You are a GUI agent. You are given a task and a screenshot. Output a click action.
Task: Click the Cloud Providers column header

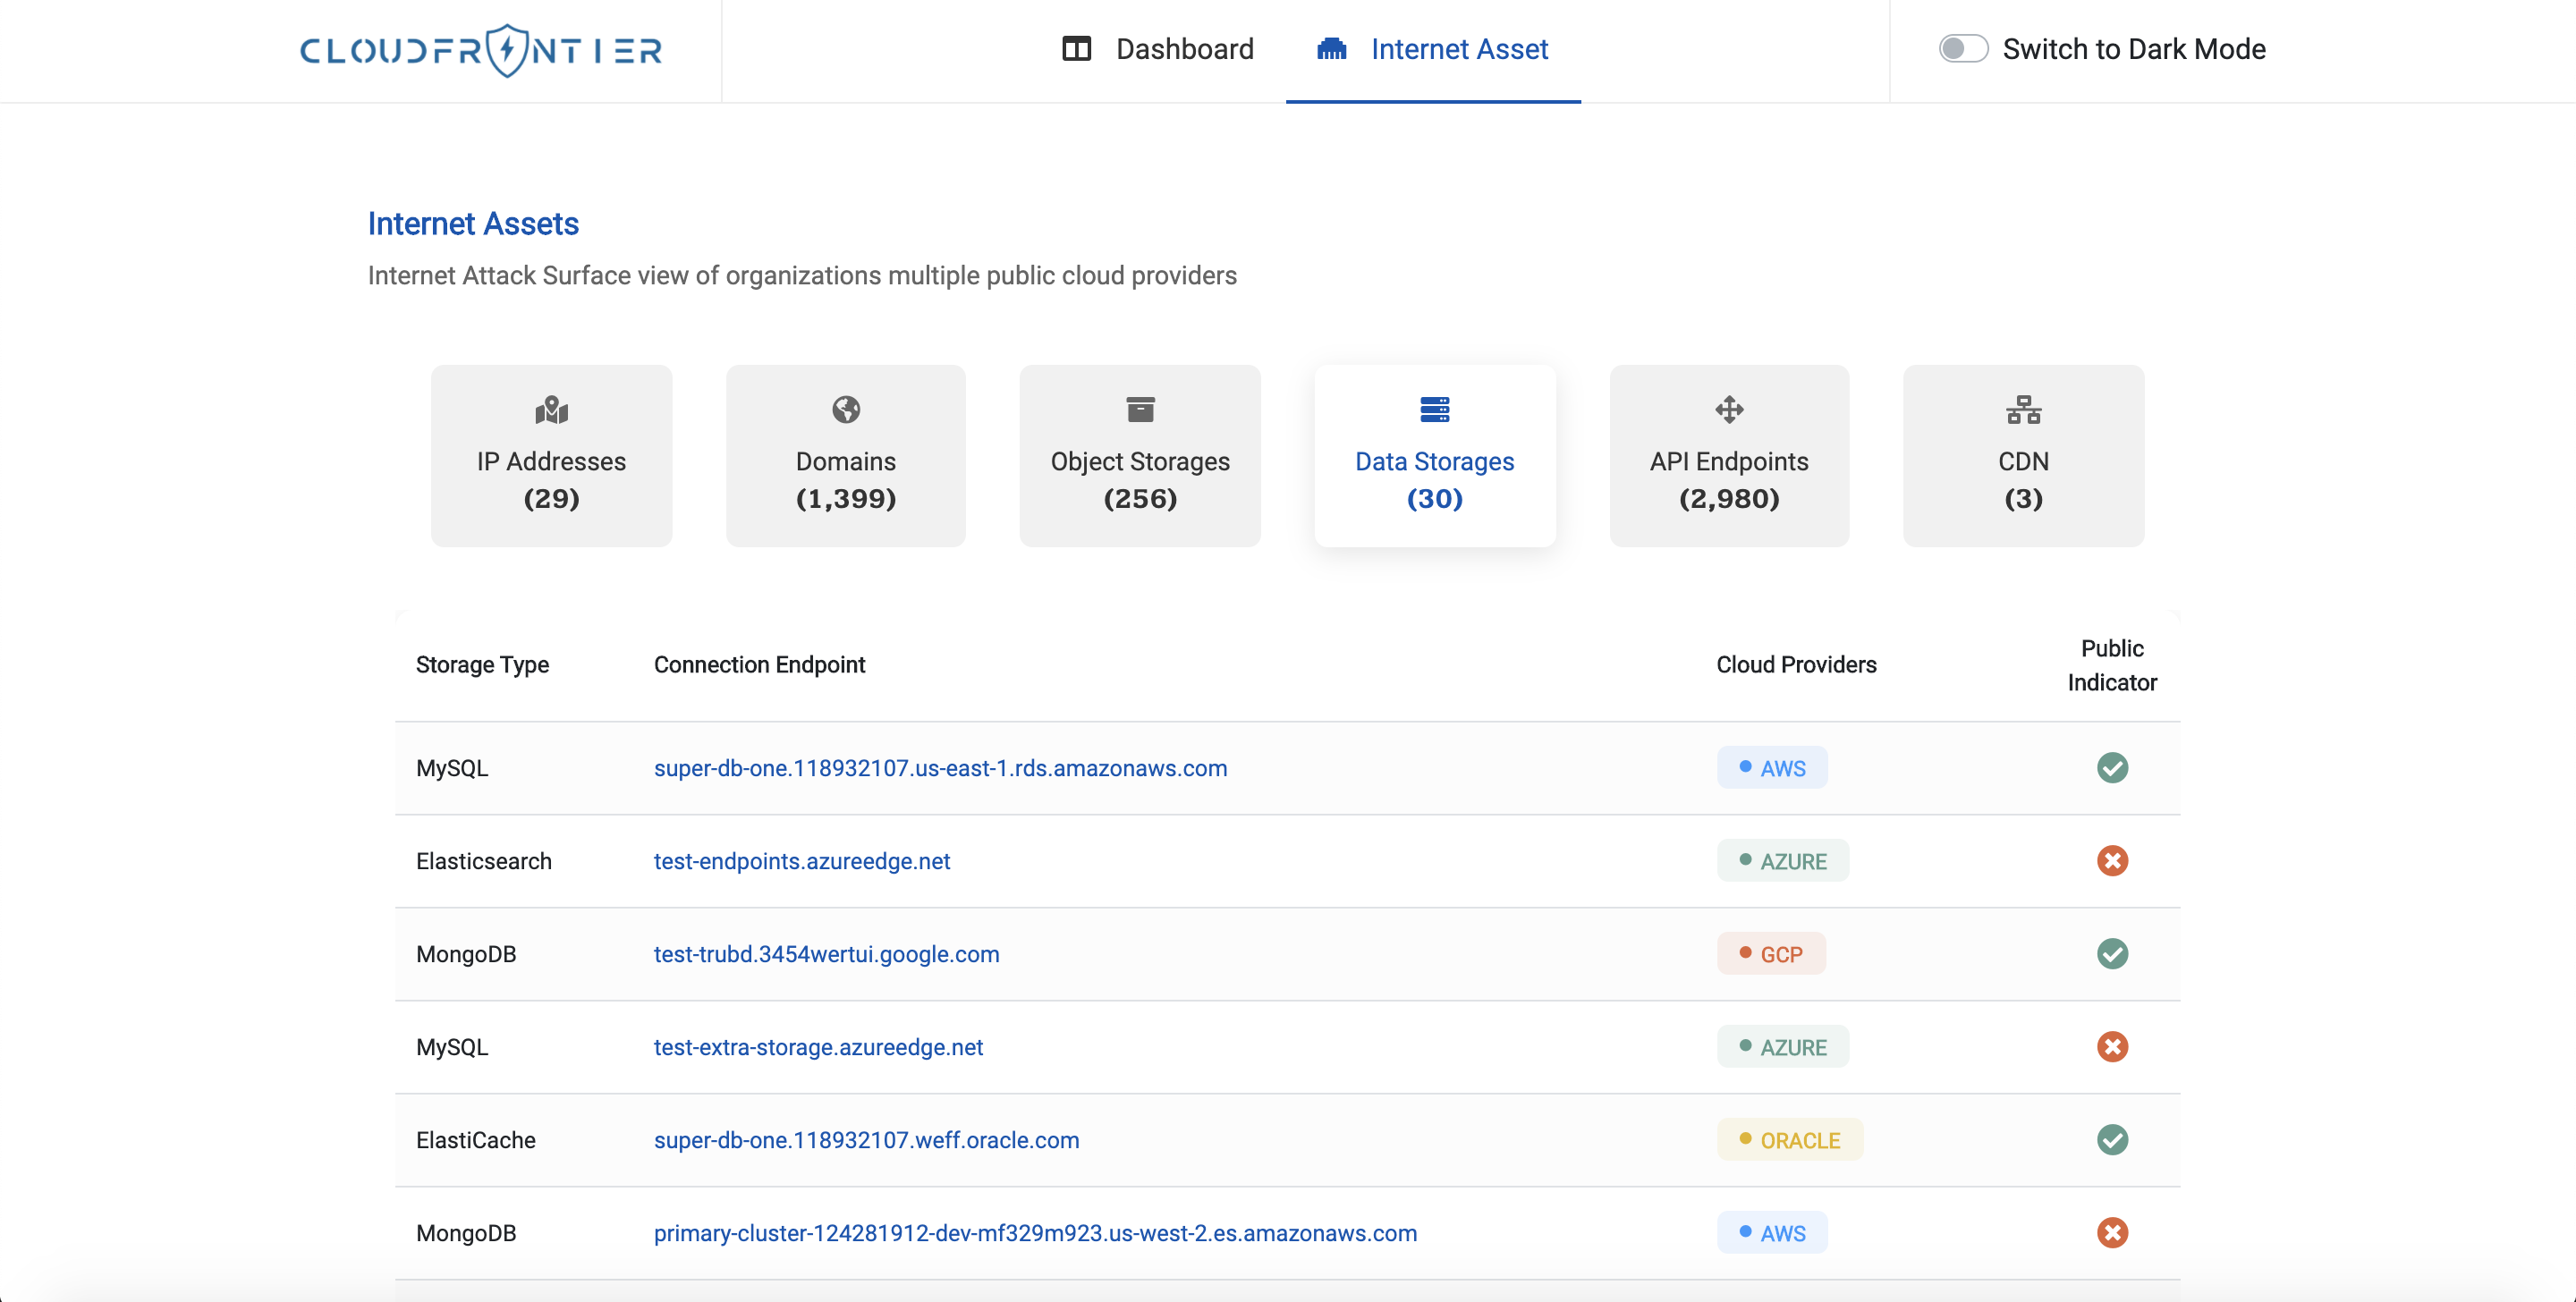[1795, 665]
